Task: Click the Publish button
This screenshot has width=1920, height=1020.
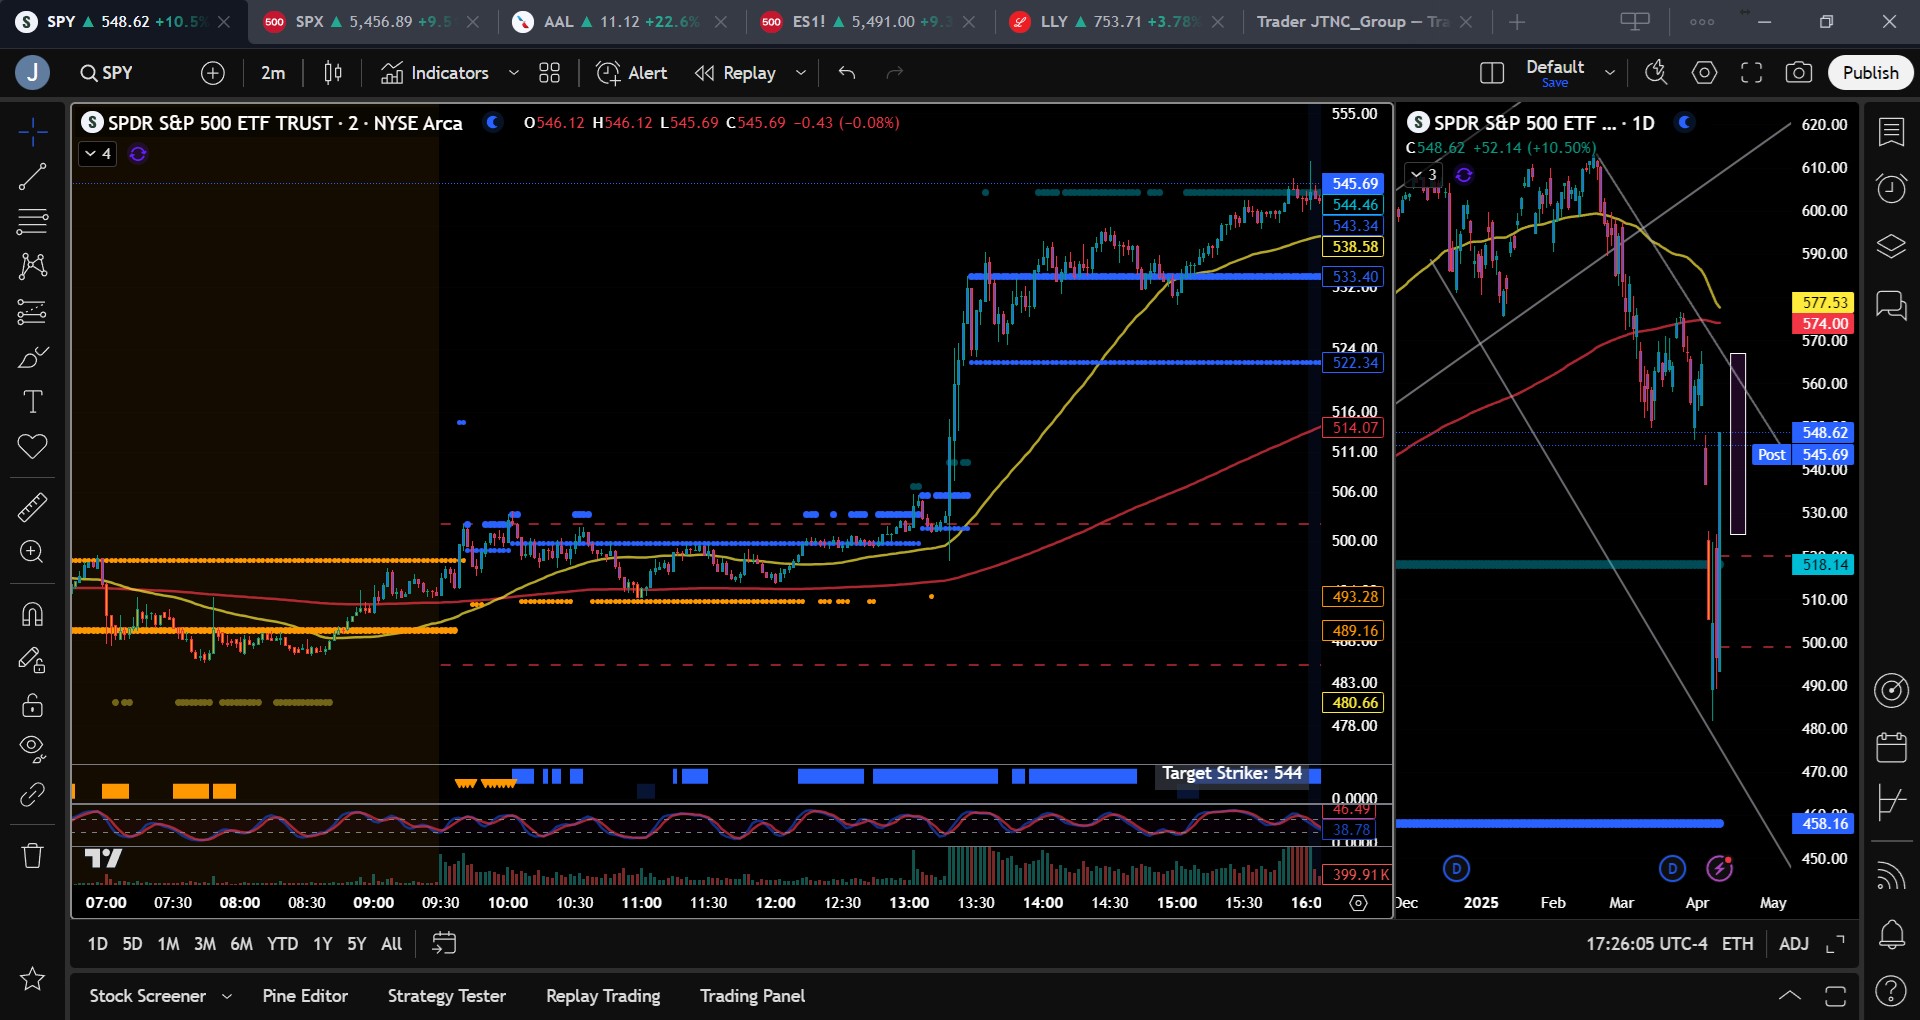Action: coord(1870,73)
